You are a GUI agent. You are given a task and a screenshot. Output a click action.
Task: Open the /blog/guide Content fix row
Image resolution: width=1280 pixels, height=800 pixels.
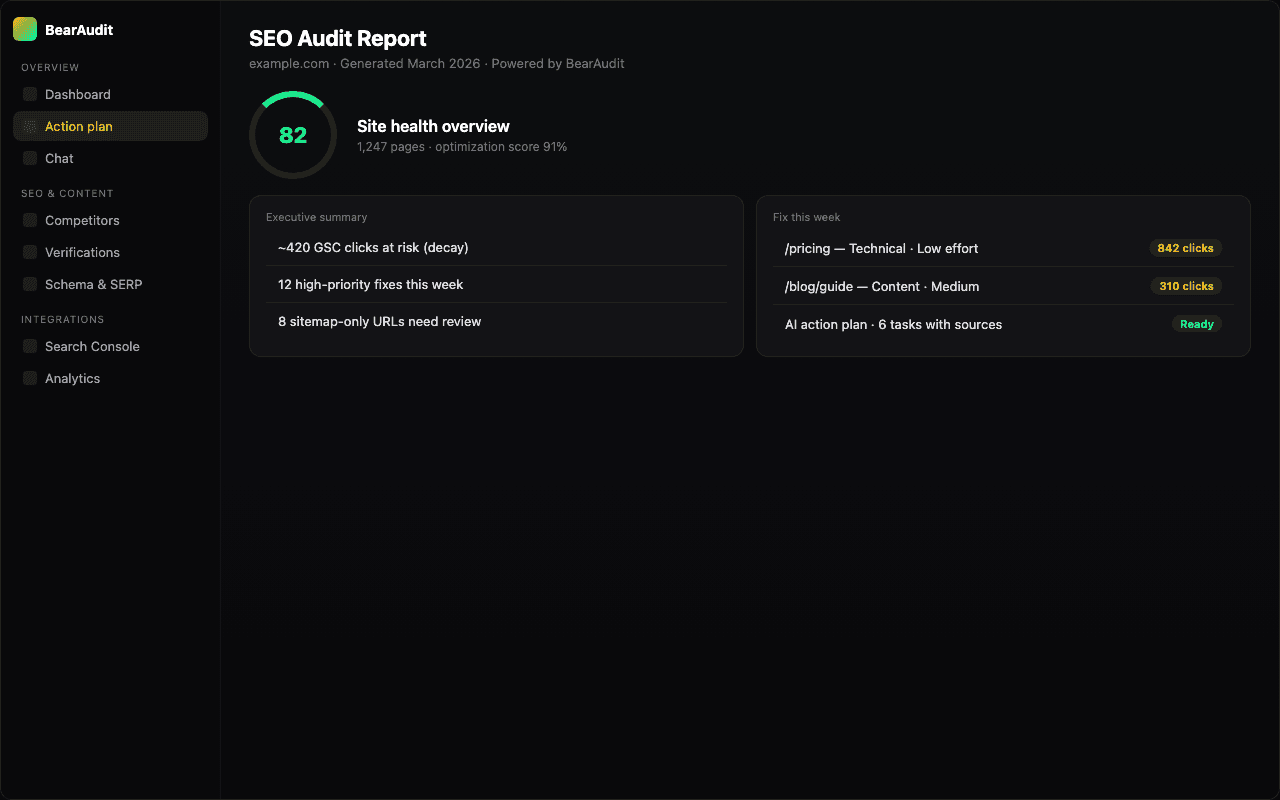(x=1003, y=286)
